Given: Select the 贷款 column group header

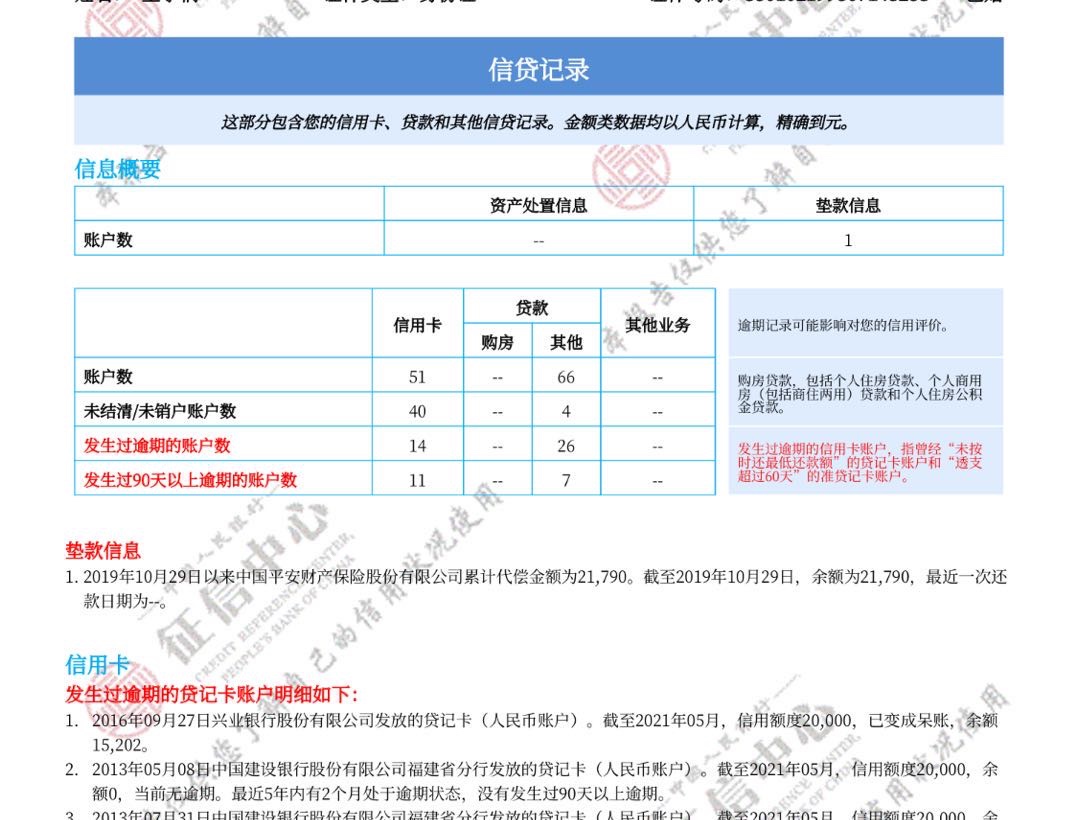Looking at the screenshot, I should click(x=532, y=308).
